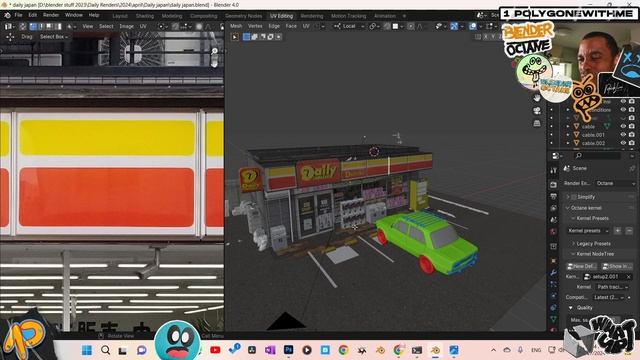Switch to the Animation workspace tab
The height and width of the screenshot is (360, 640).
[385, 16]
